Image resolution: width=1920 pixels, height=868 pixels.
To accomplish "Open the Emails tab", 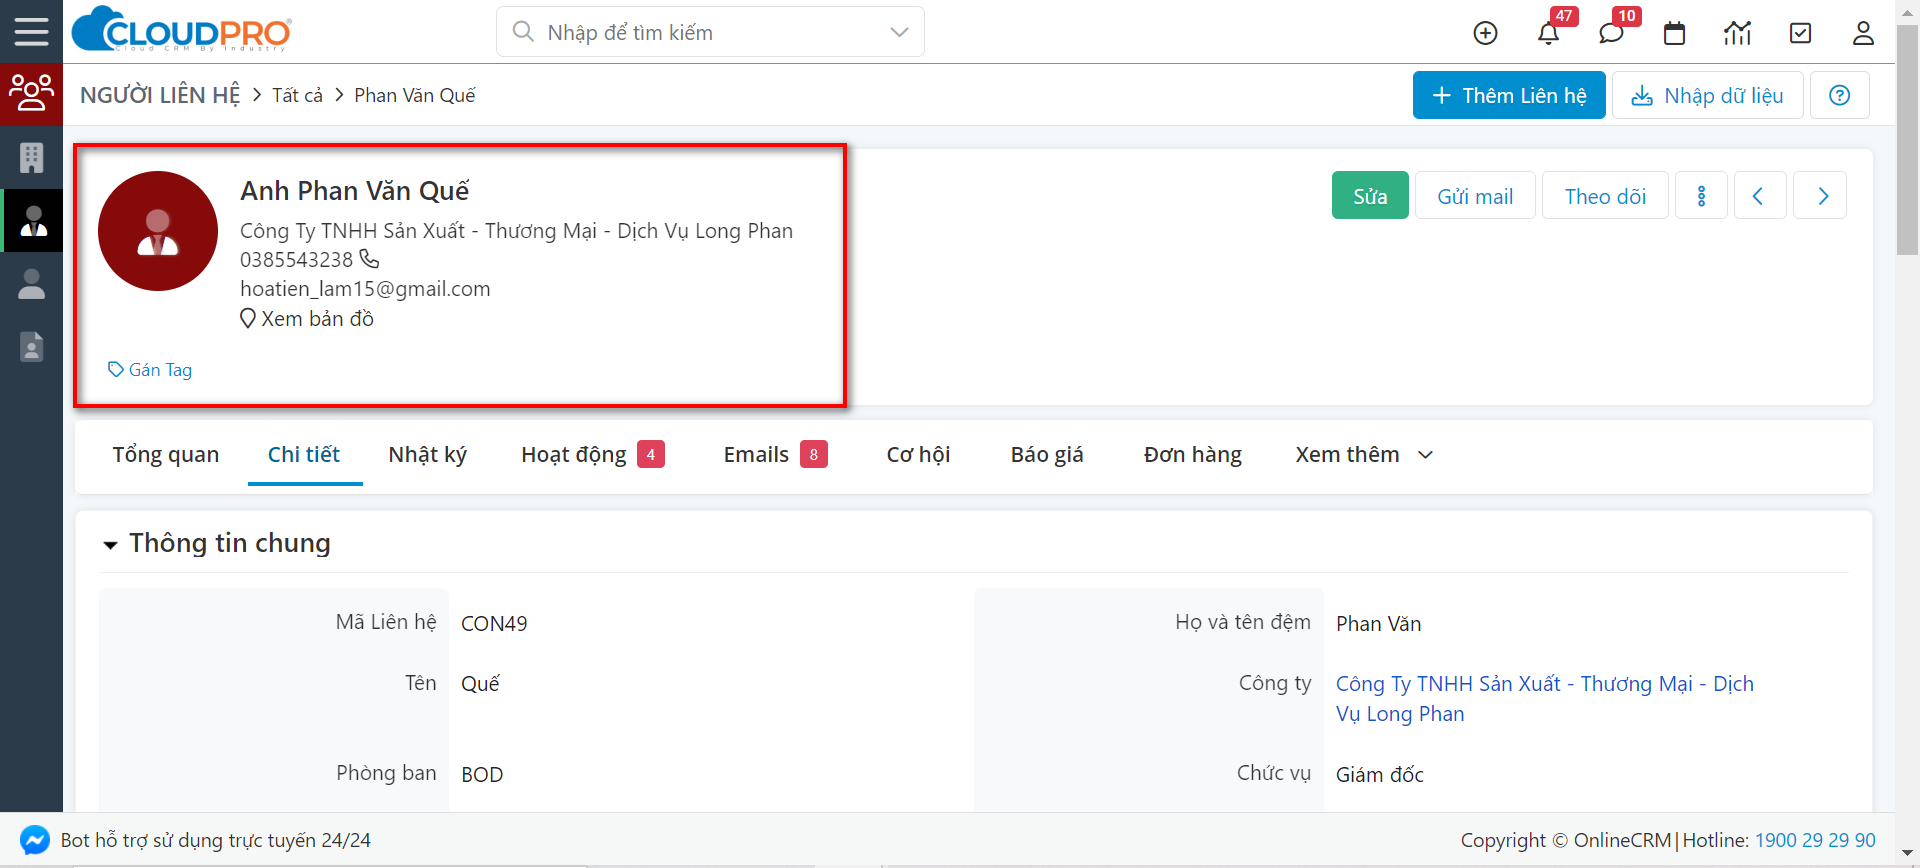I will (775, 455).
